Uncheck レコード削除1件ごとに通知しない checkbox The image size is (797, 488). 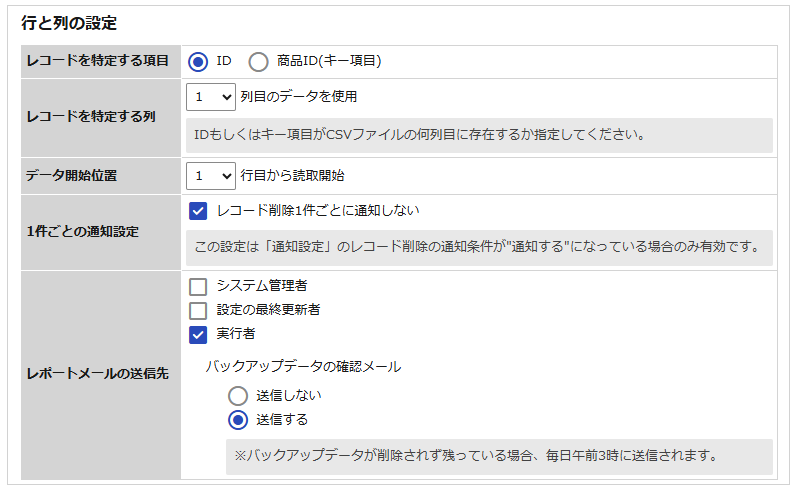pos(198,211)
